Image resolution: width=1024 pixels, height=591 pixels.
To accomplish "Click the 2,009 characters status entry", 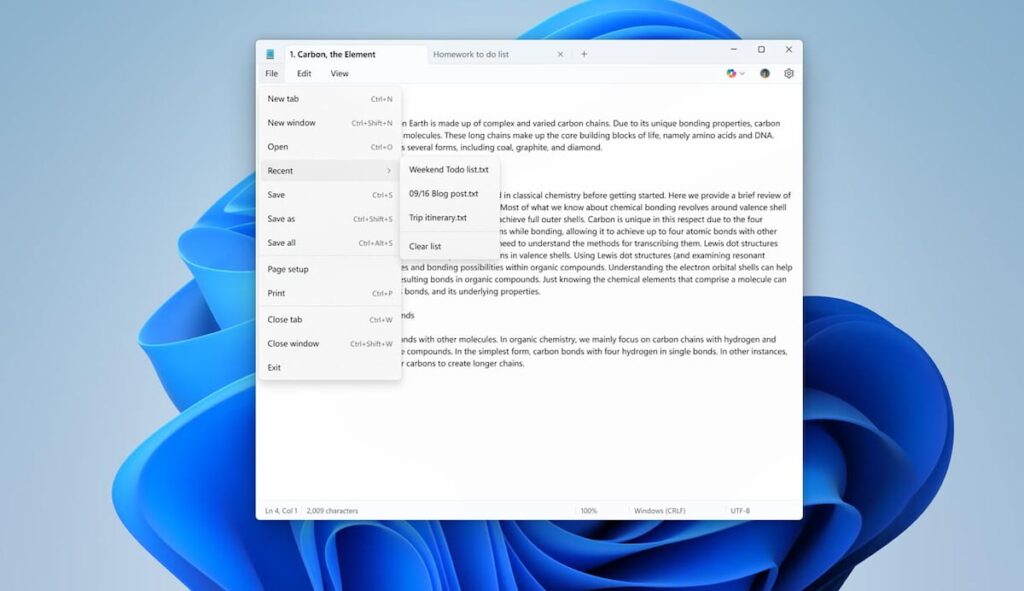I will coord(332,511).
